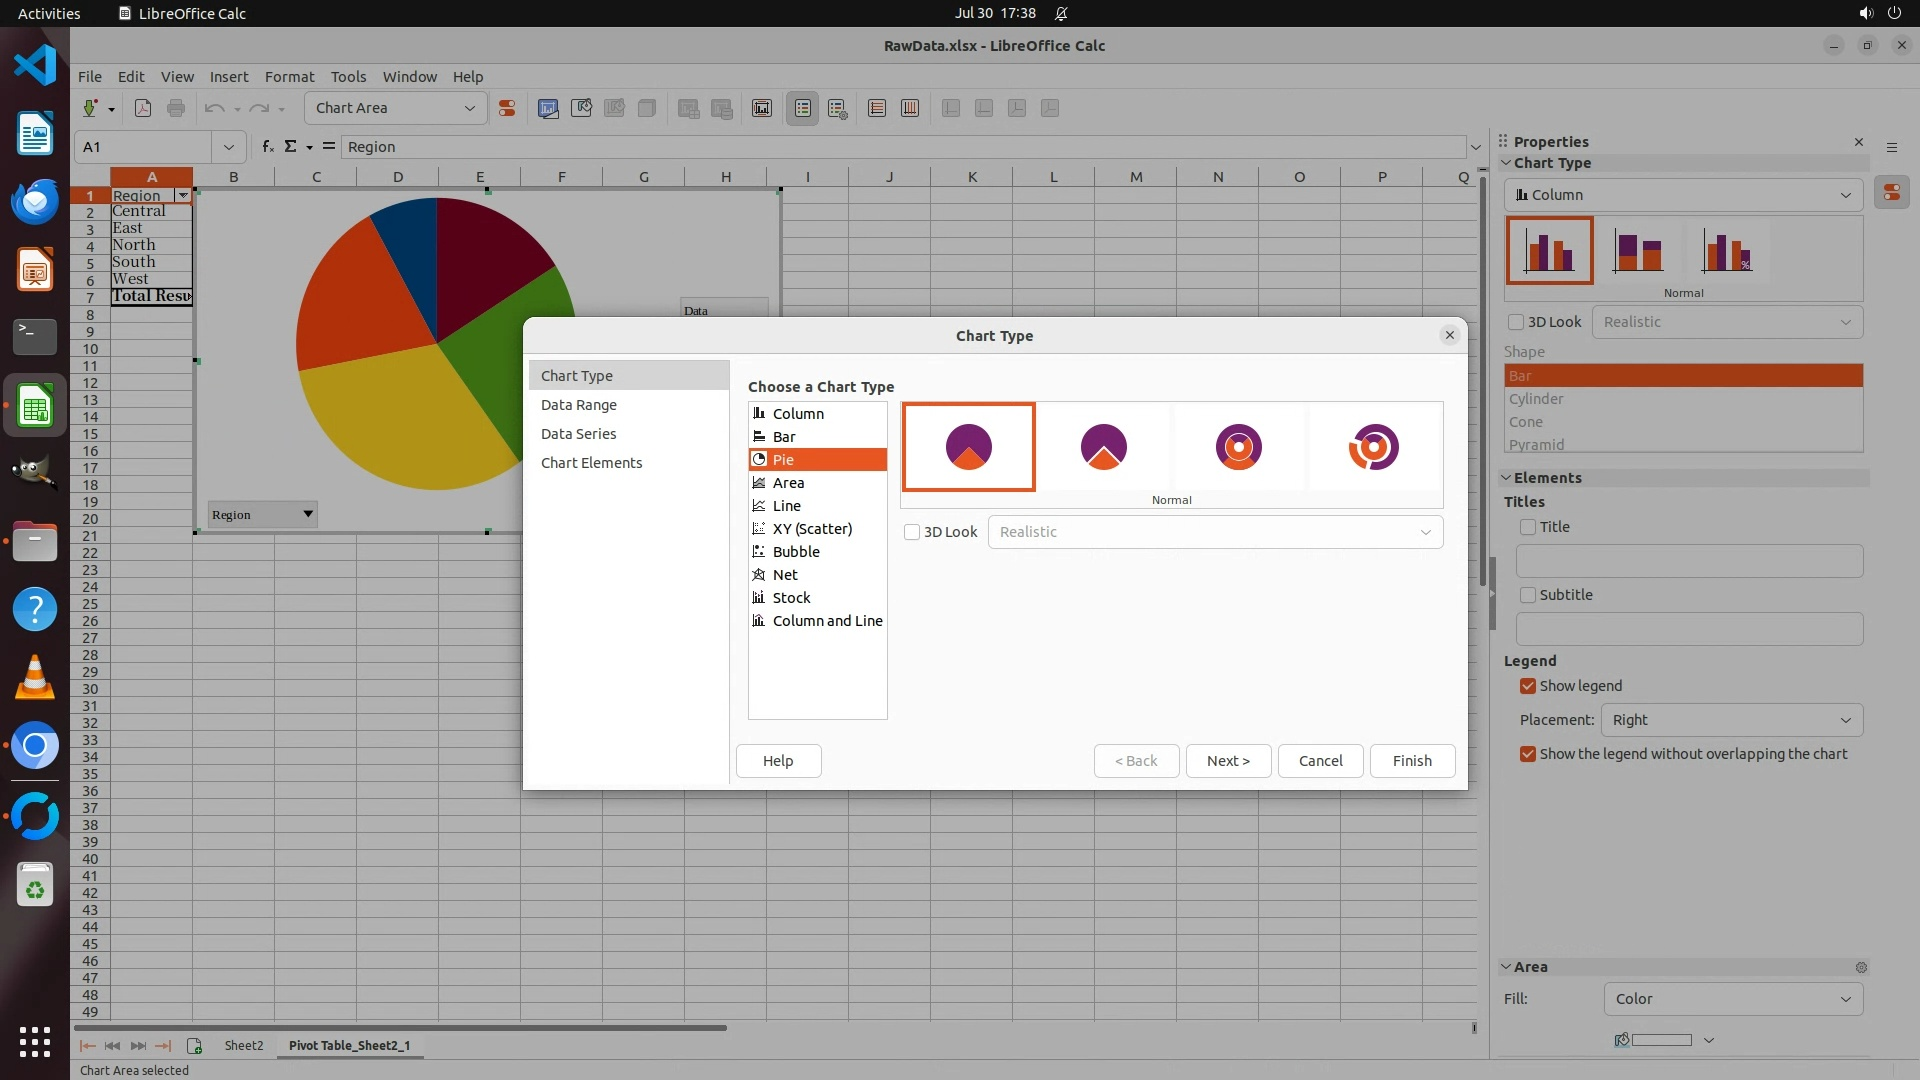Choose the Exploded Pie chart subtype
The image size is (1920, 1080).
coord(1103,447)
